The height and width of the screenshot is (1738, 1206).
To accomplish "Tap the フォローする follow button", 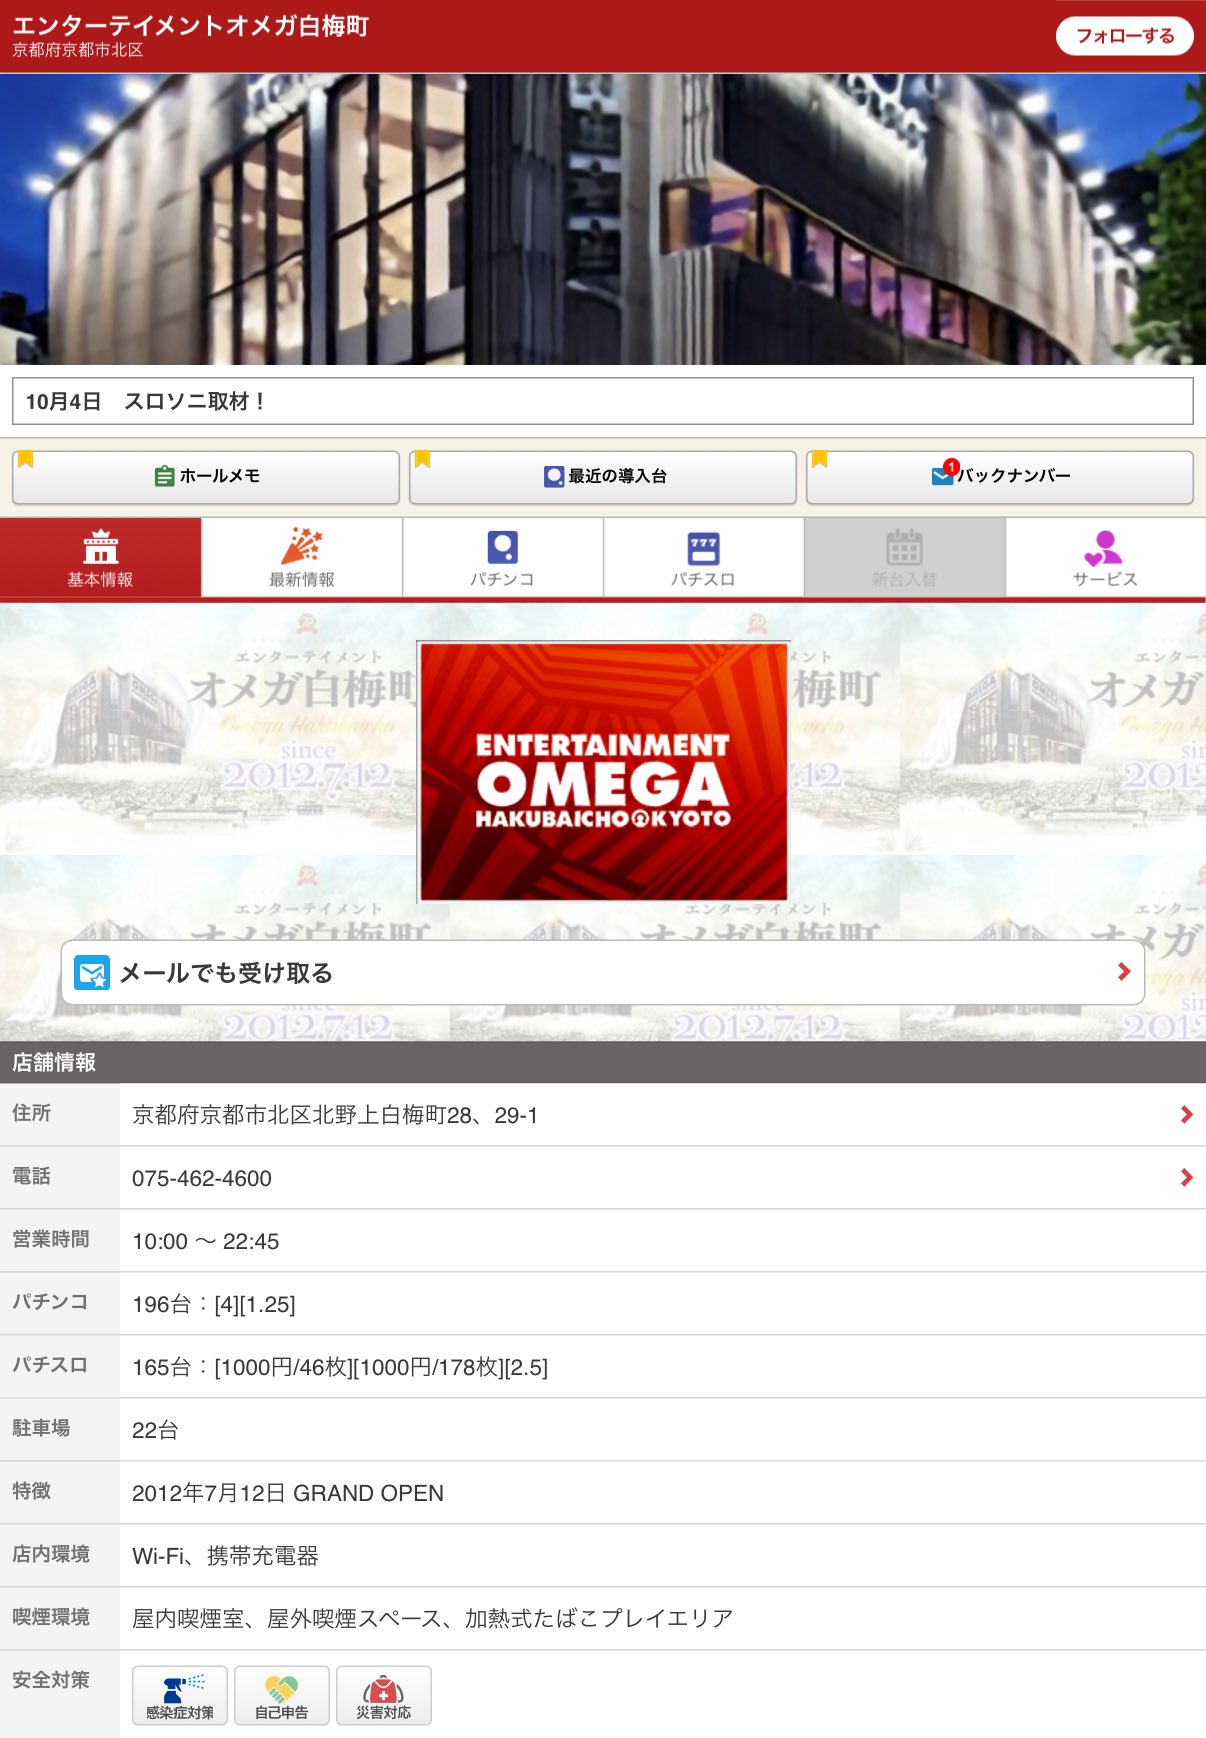I will (1124, 36).
